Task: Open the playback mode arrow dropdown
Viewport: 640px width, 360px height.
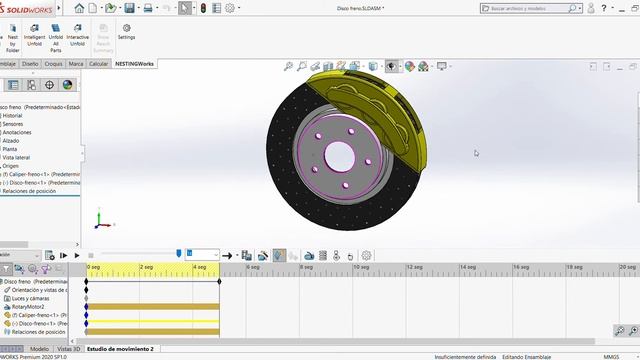Action: (x=237, y=256)
